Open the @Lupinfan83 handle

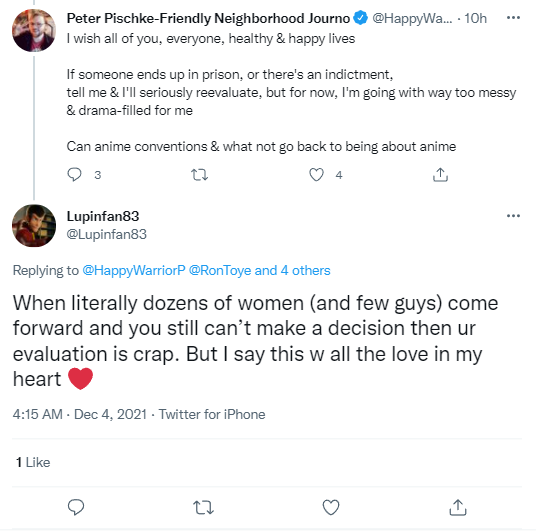tap(107, 234)
